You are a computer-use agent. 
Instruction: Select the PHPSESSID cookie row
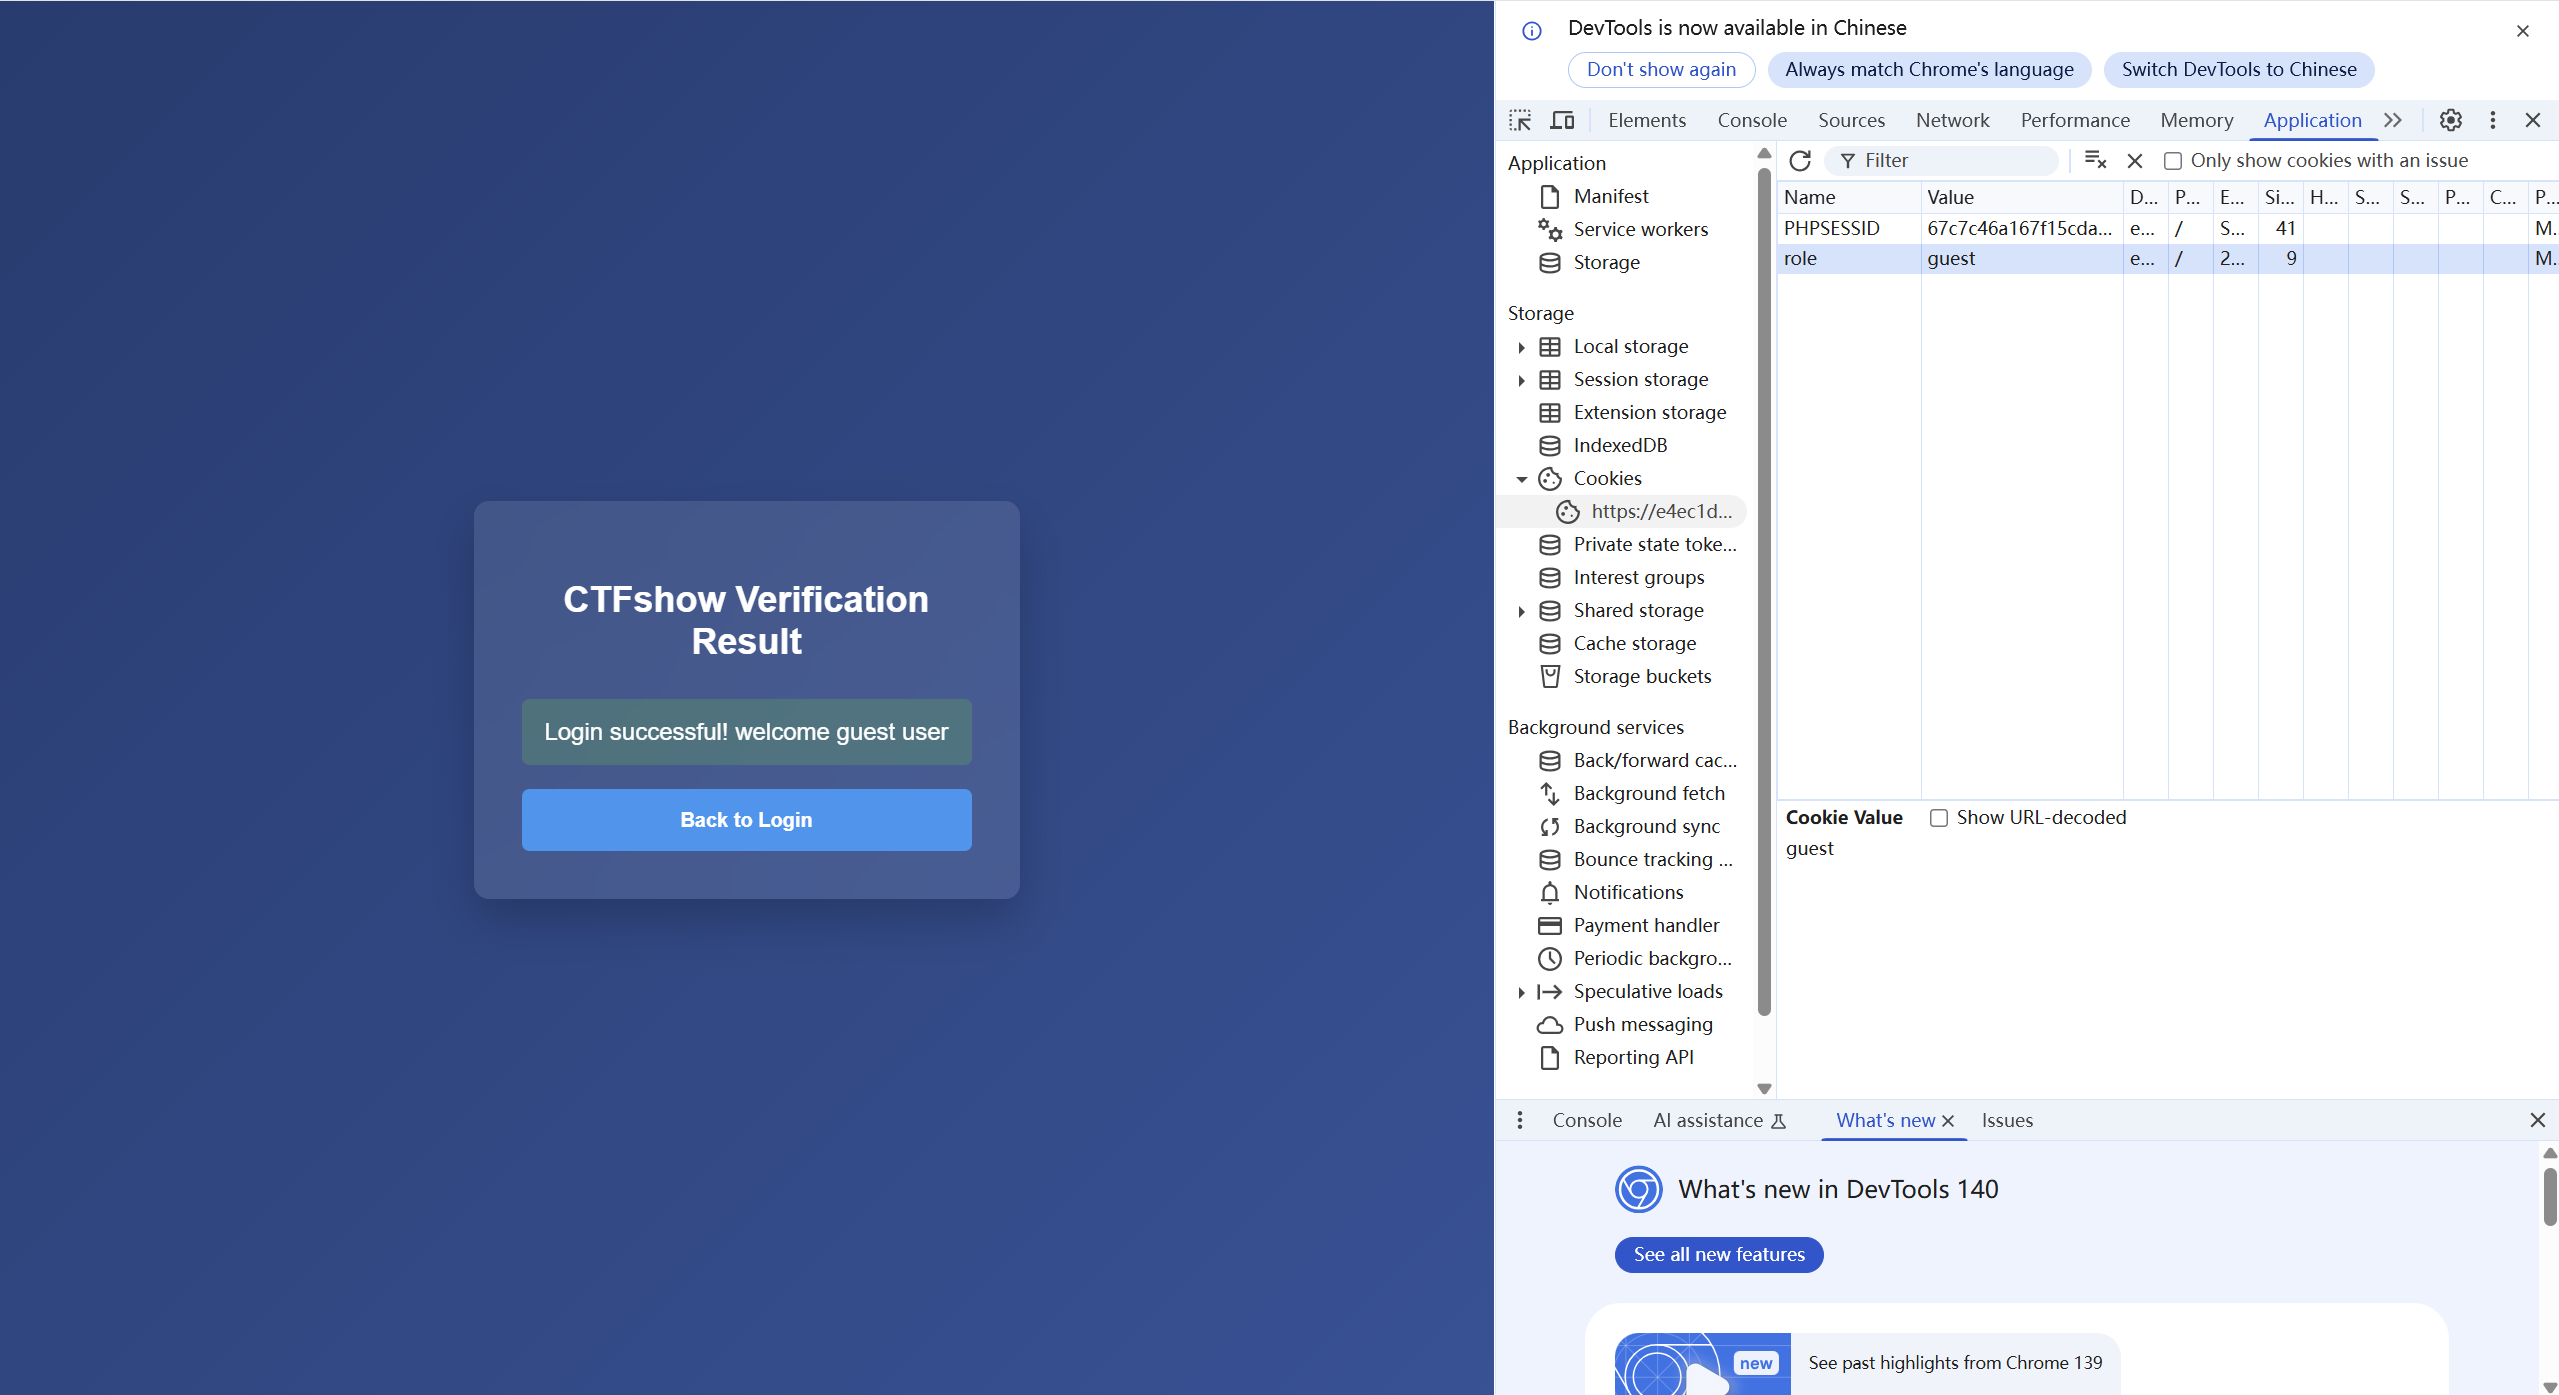pyautogui.click(x=2167, y=229)
